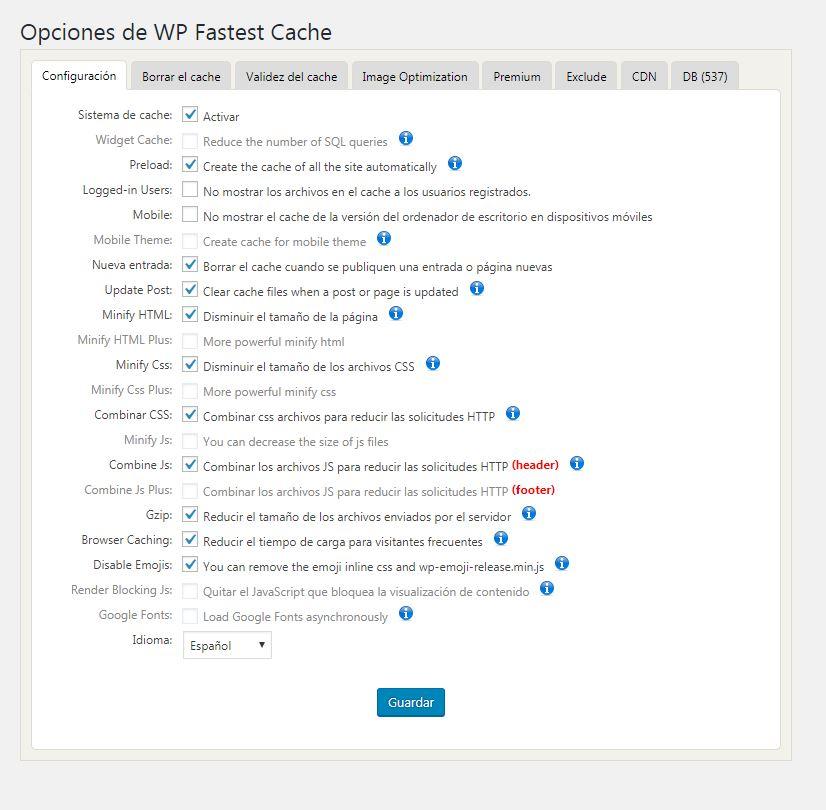Open the Update Post info icon
This screenshot has height=810, width=826.
(x=477, y=288)
